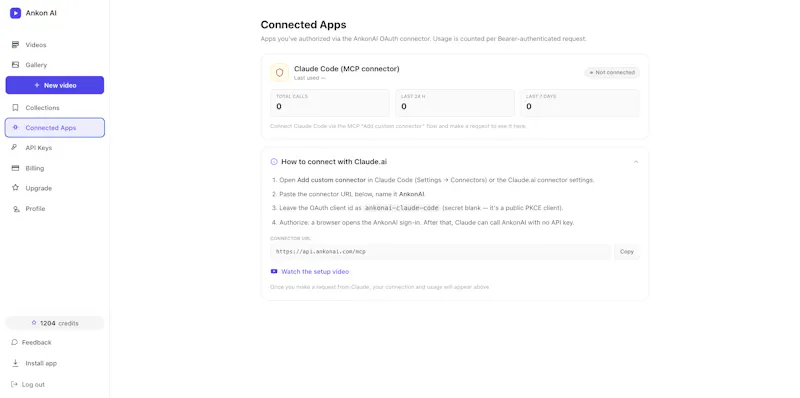Click the Last 7 Days stat card

tap(580, 103)
